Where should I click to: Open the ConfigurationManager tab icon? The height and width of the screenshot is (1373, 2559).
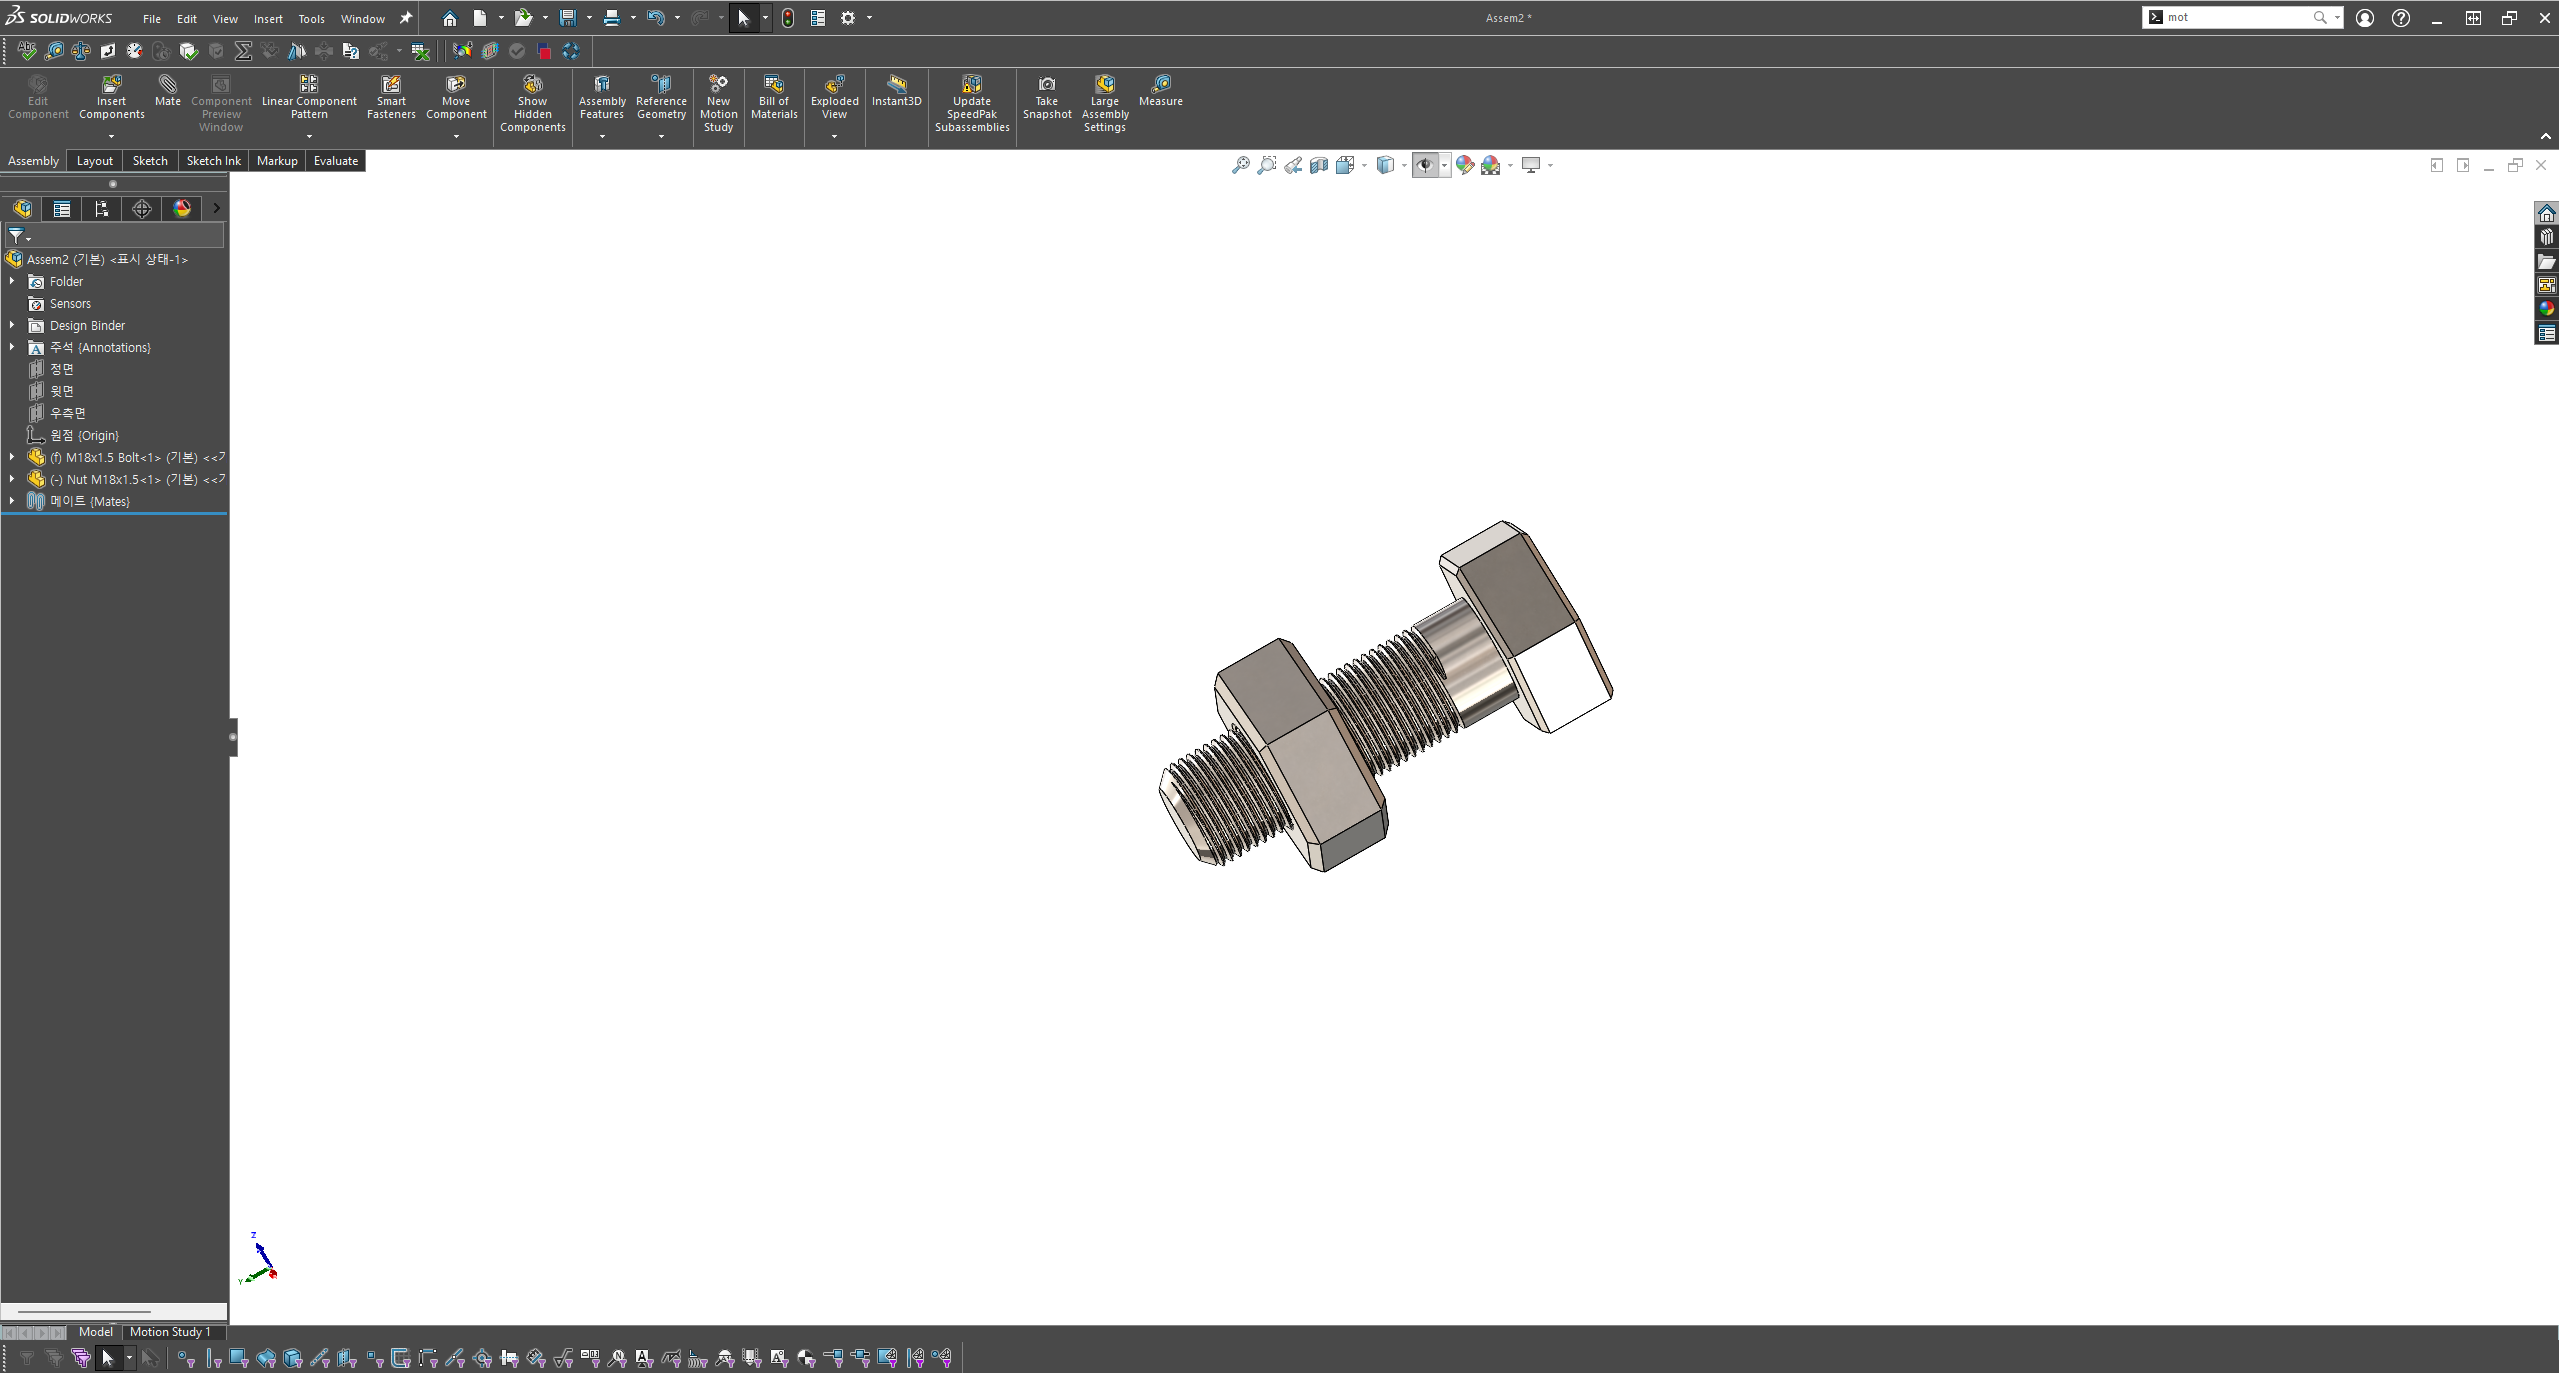[101, 208]
